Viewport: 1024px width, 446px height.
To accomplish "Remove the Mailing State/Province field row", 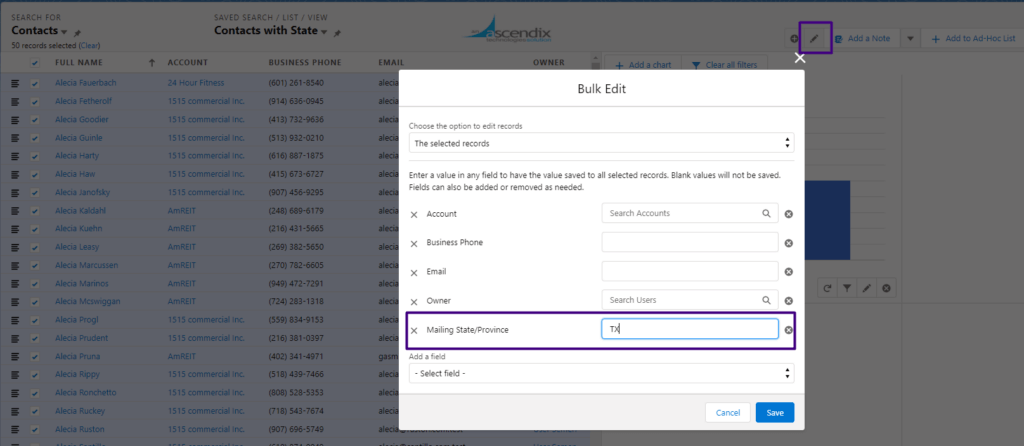I will tap(414, 330).
